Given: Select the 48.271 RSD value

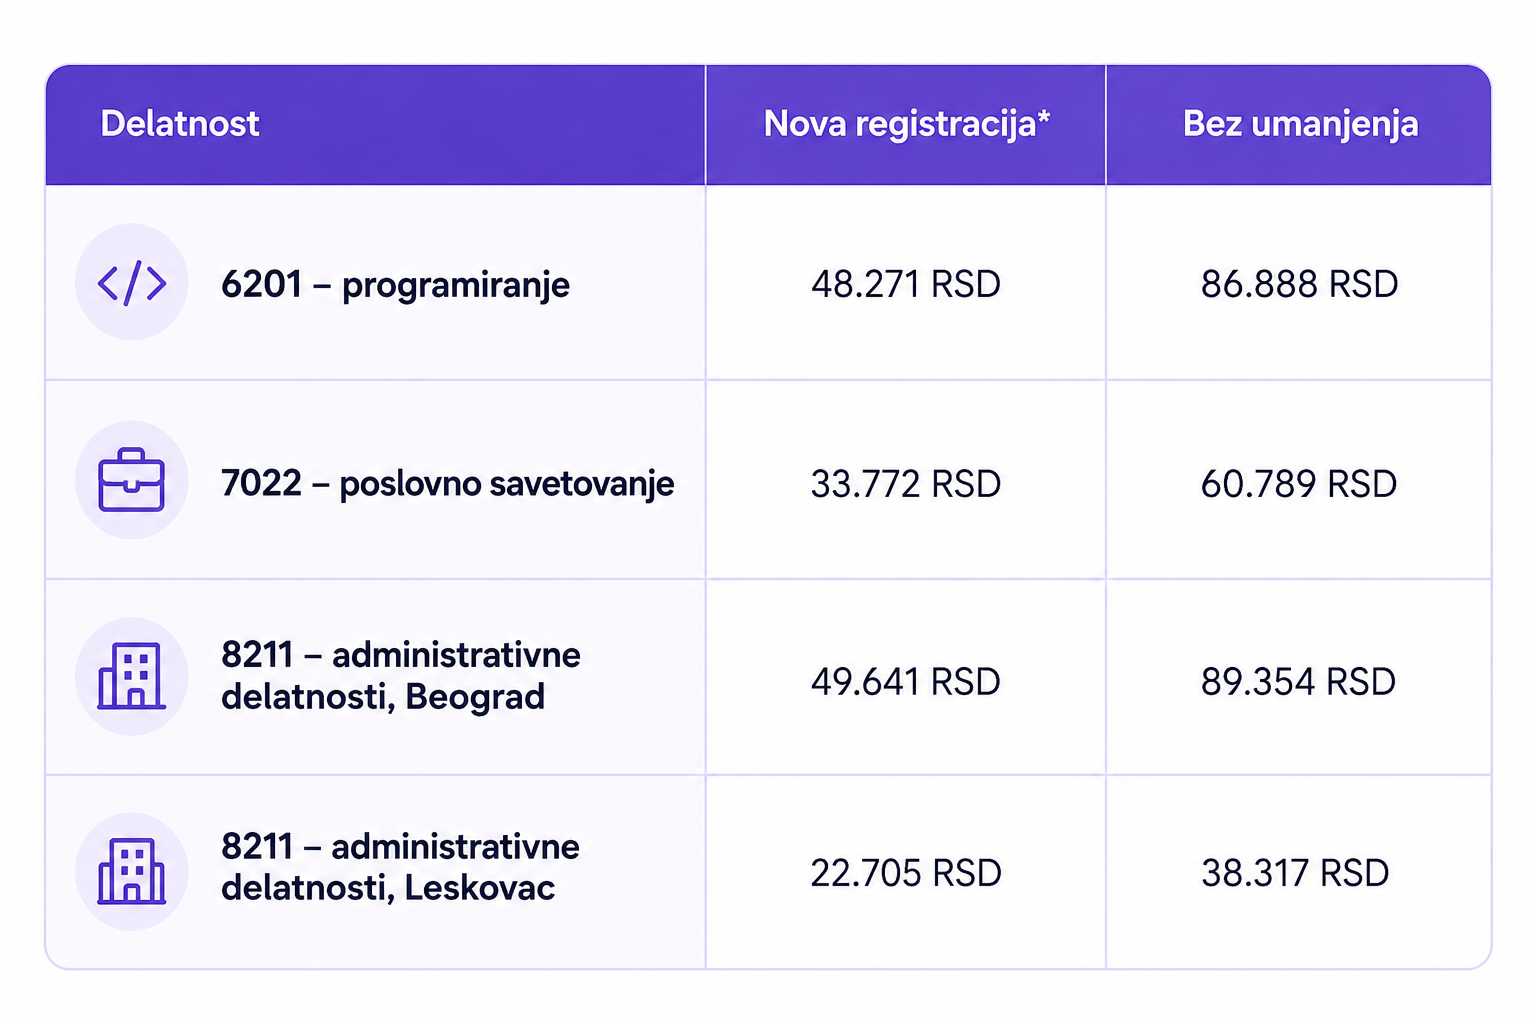Looking at the screenshot, I should [906, 284].
